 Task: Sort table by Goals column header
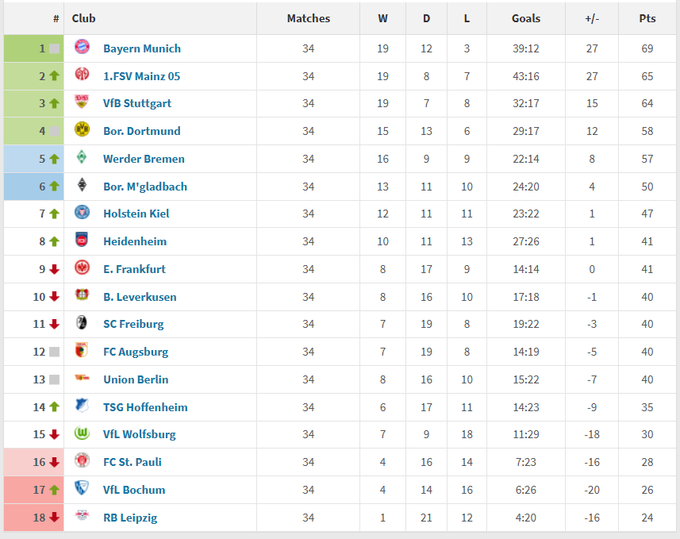point(525,18)
